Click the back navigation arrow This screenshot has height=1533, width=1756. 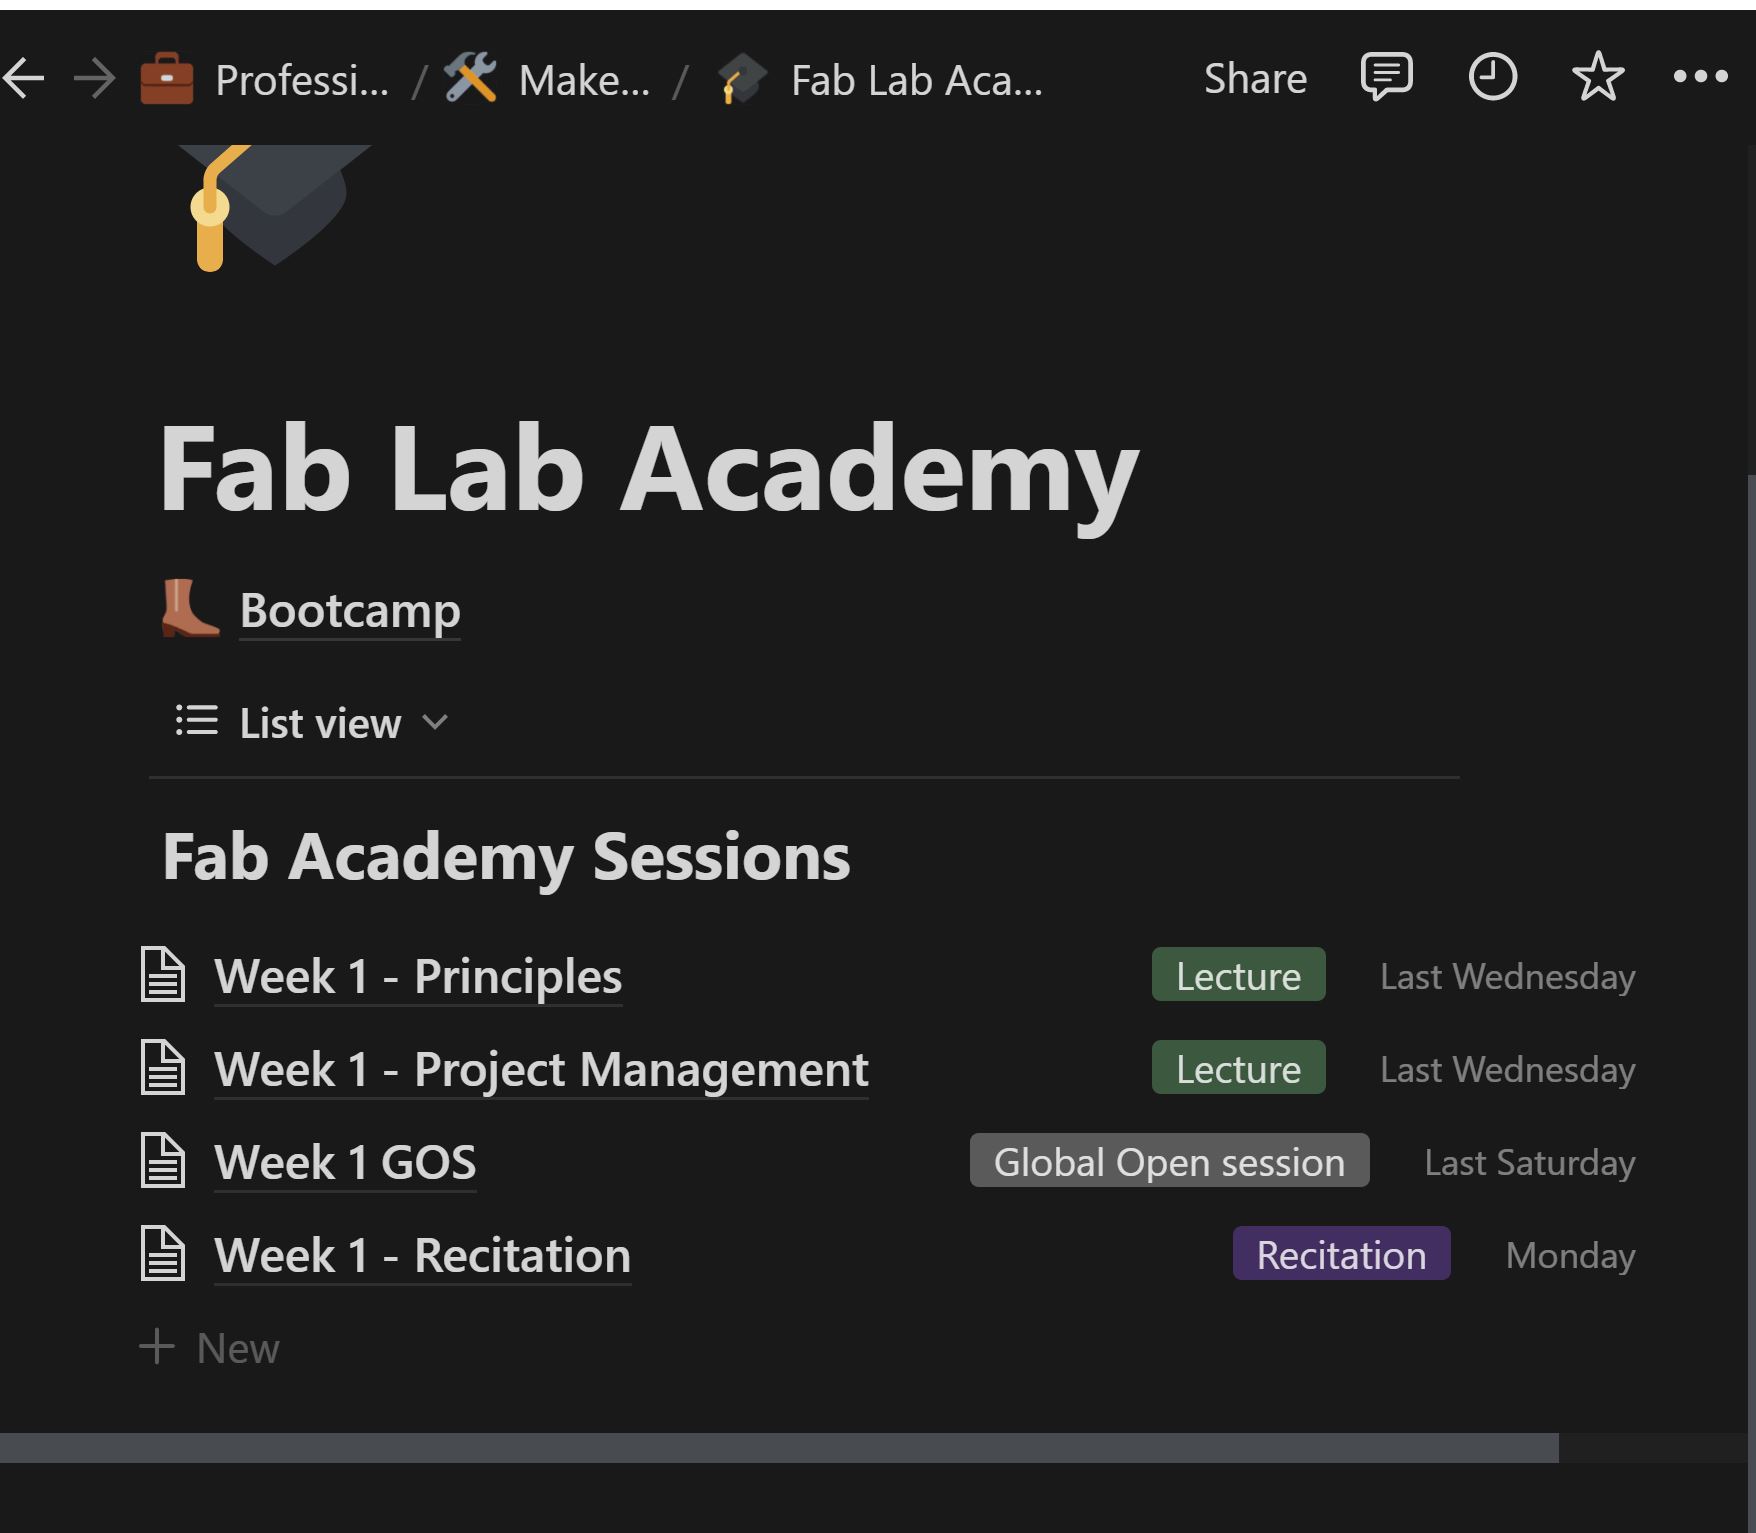[22, 78]
